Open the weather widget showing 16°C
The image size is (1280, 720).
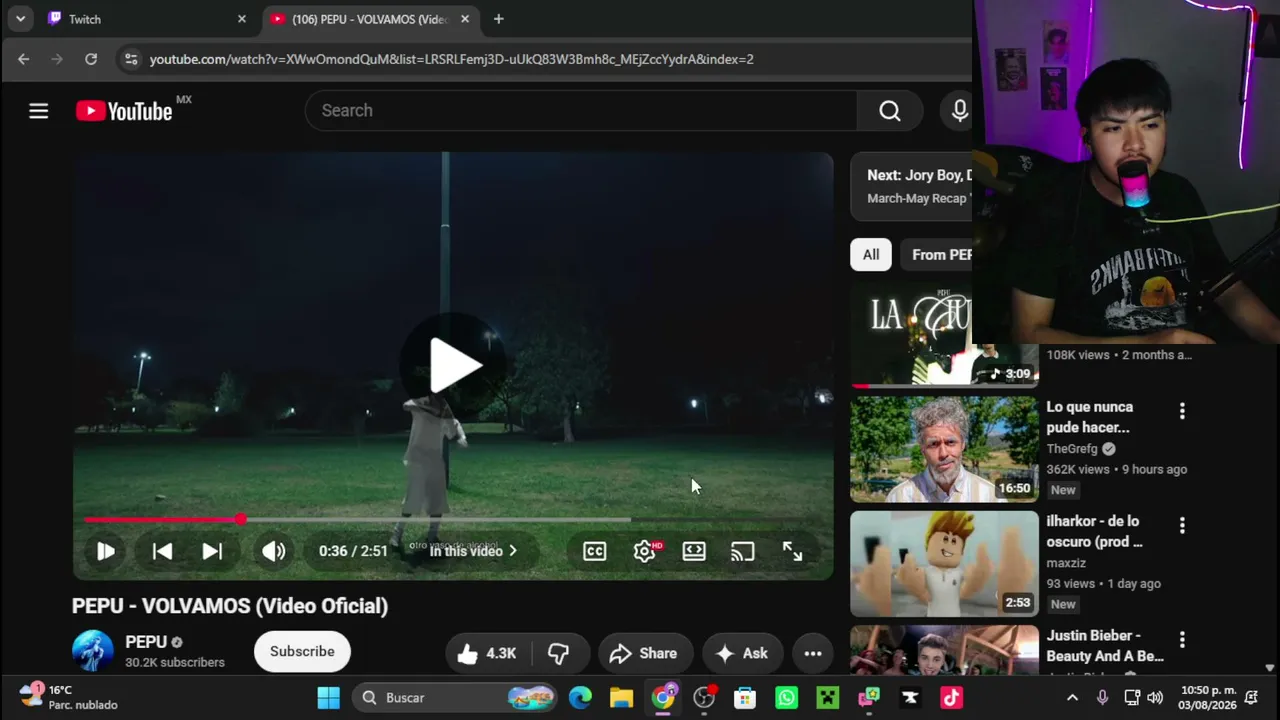68,697
